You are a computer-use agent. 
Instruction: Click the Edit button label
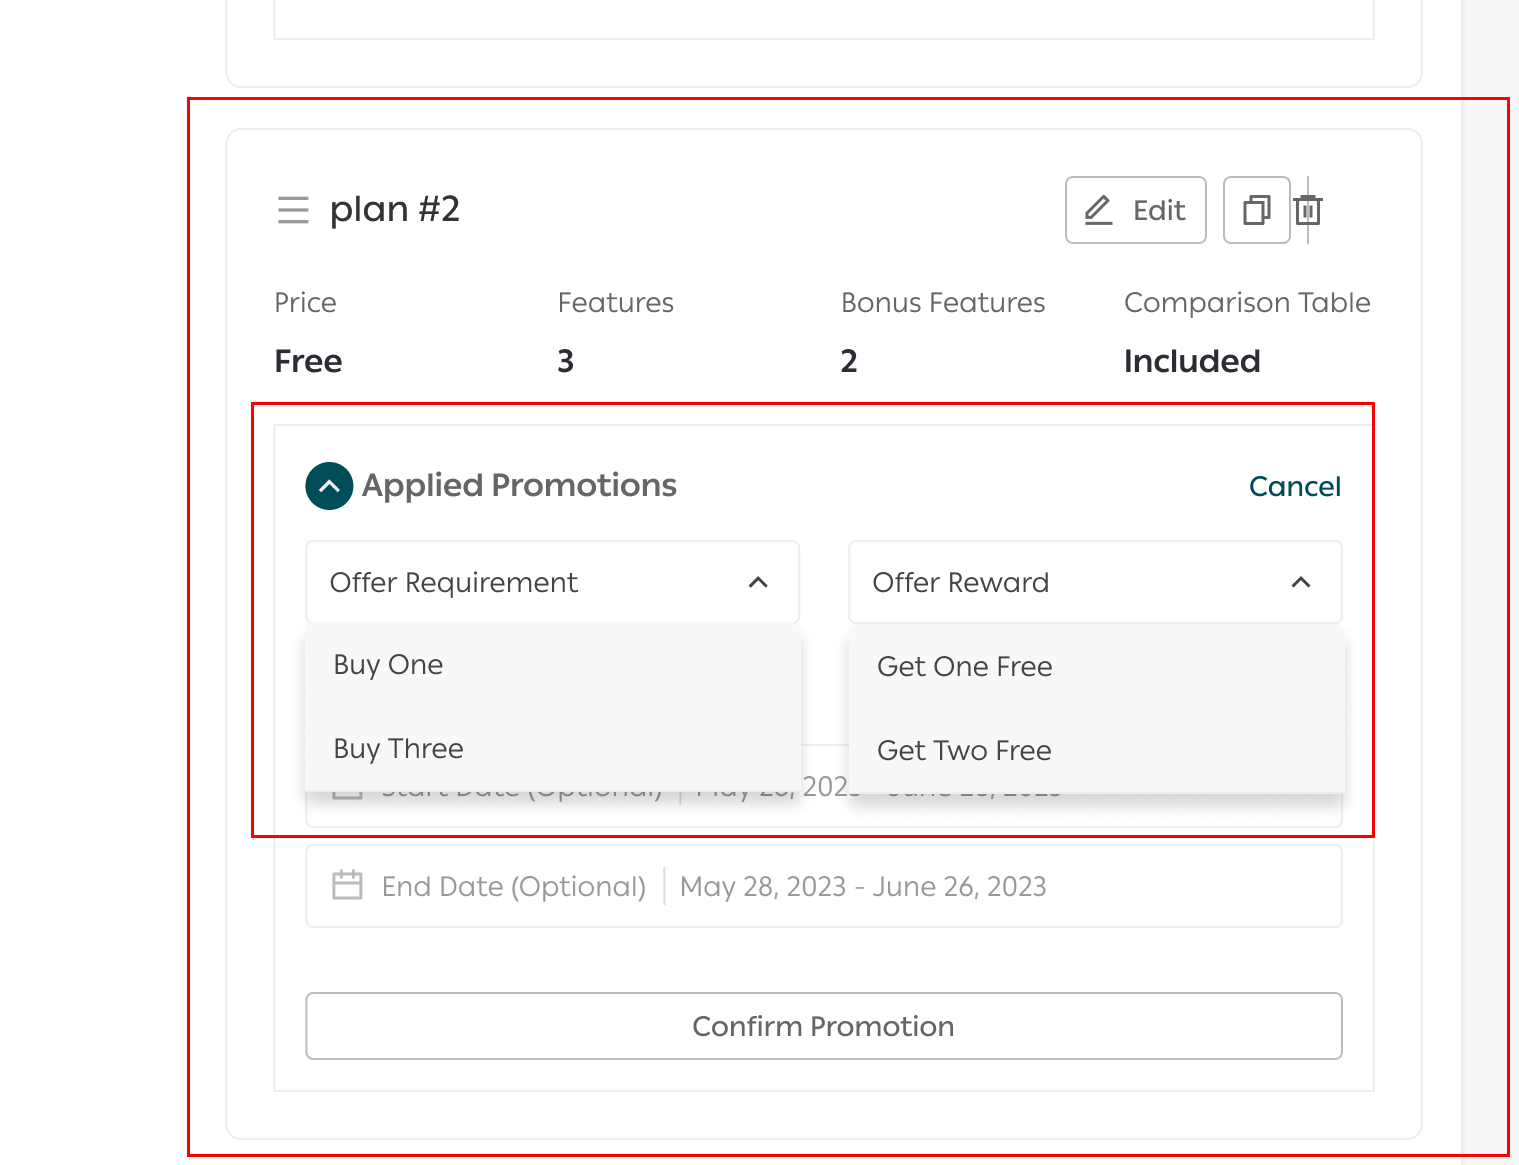1158,210
